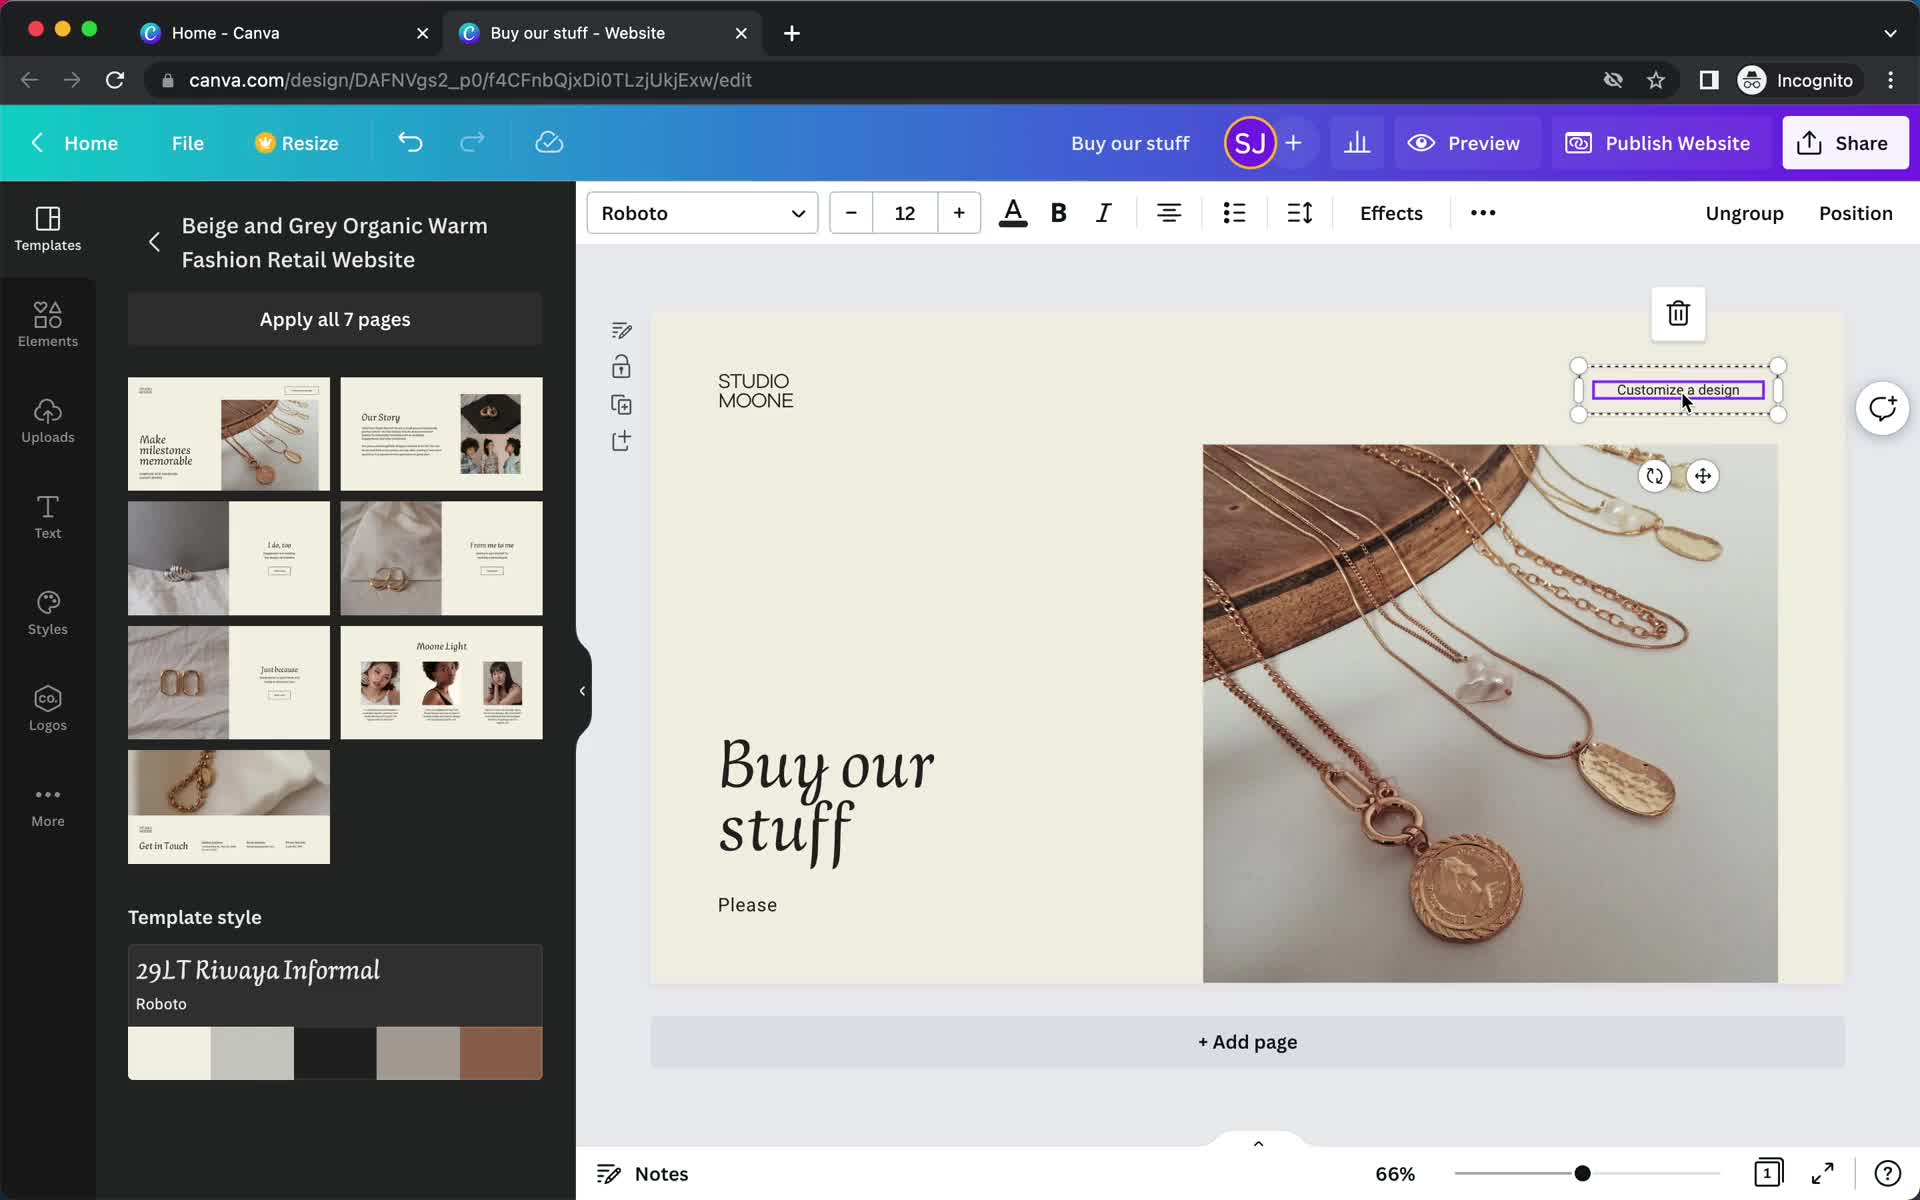Select the Lock icon in toolbar
Image resolution: width=1920 pixels, height=1200 pixels.
[x=621, y=365]
